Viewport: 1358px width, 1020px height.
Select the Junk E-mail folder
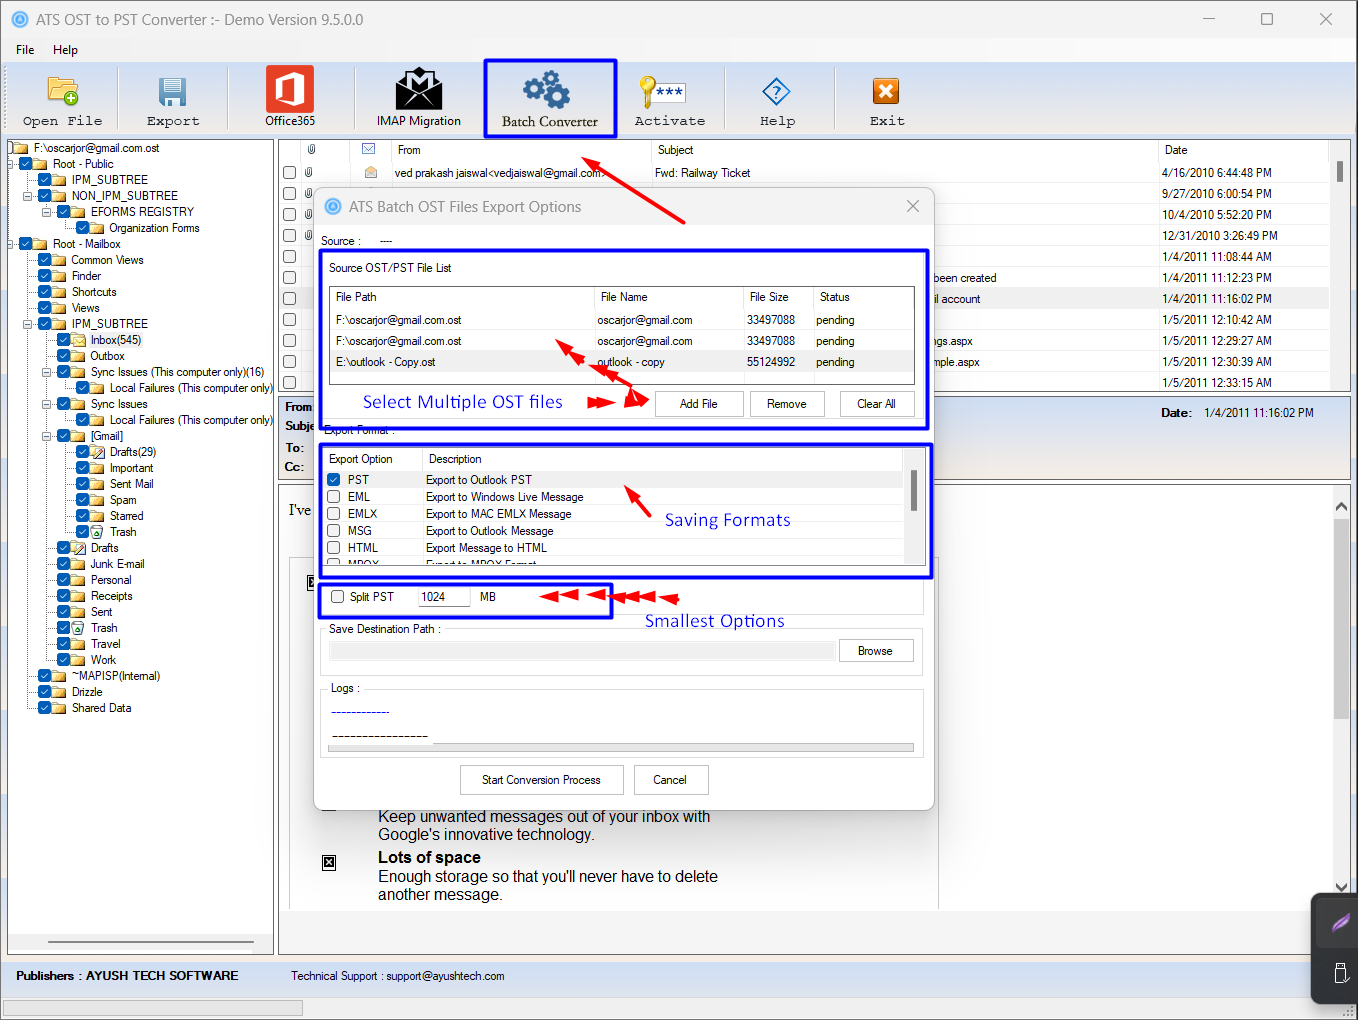117,564
